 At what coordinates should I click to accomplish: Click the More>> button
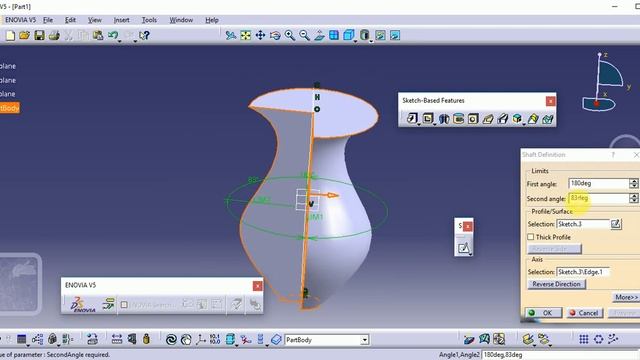(x=626, y=297)
